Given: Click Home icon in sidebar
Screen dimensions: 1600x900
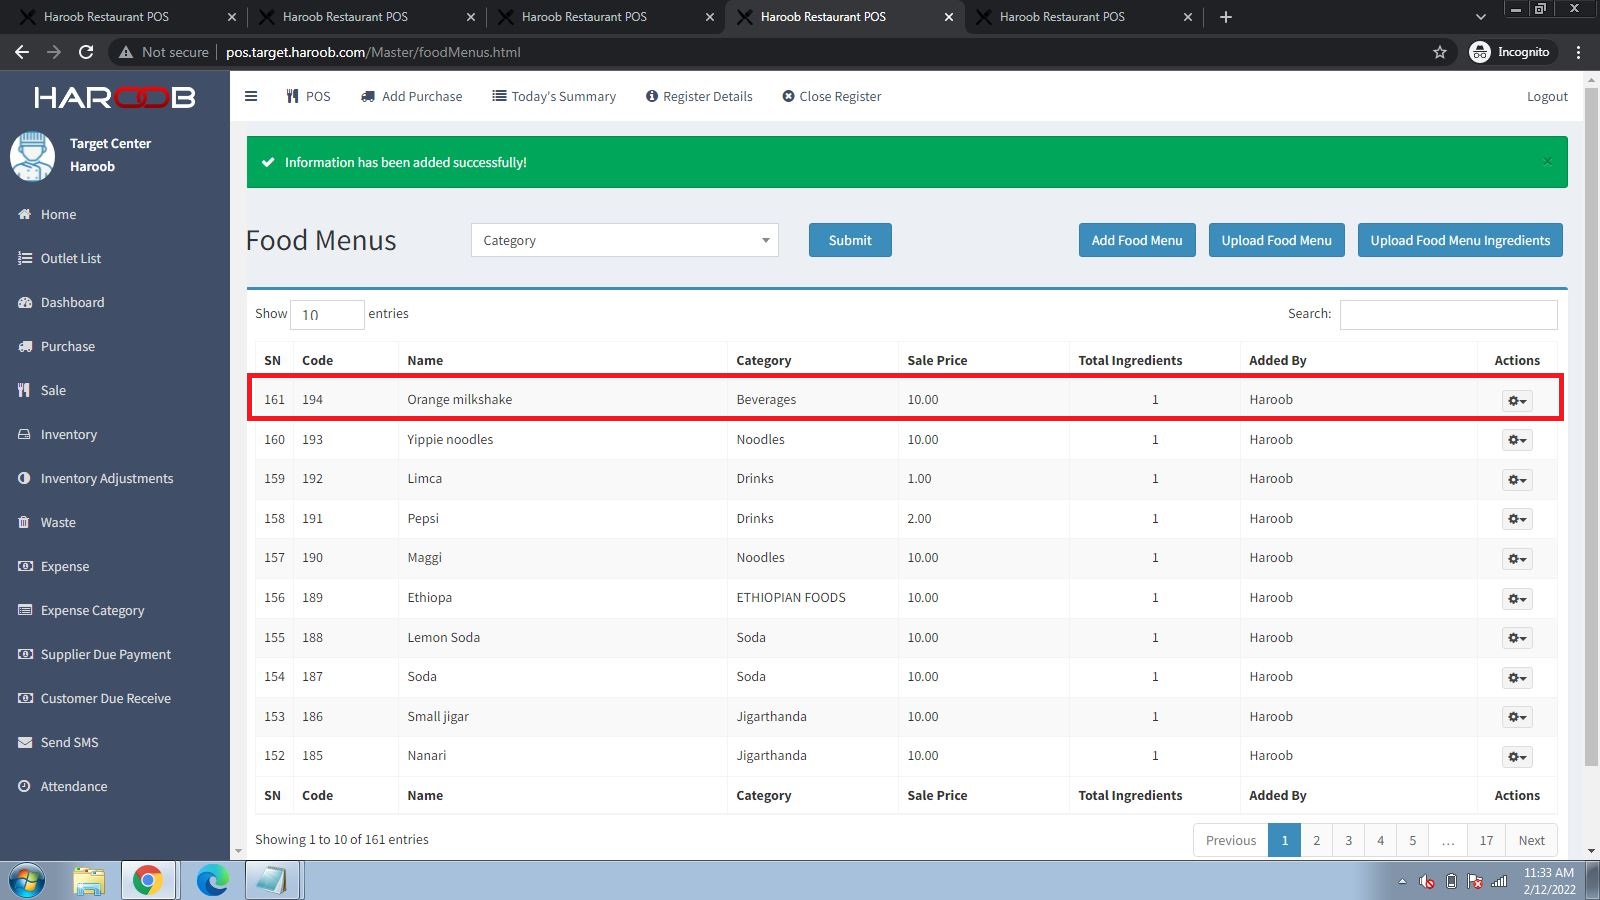Looking at the screenshot, I should point(25,214).
